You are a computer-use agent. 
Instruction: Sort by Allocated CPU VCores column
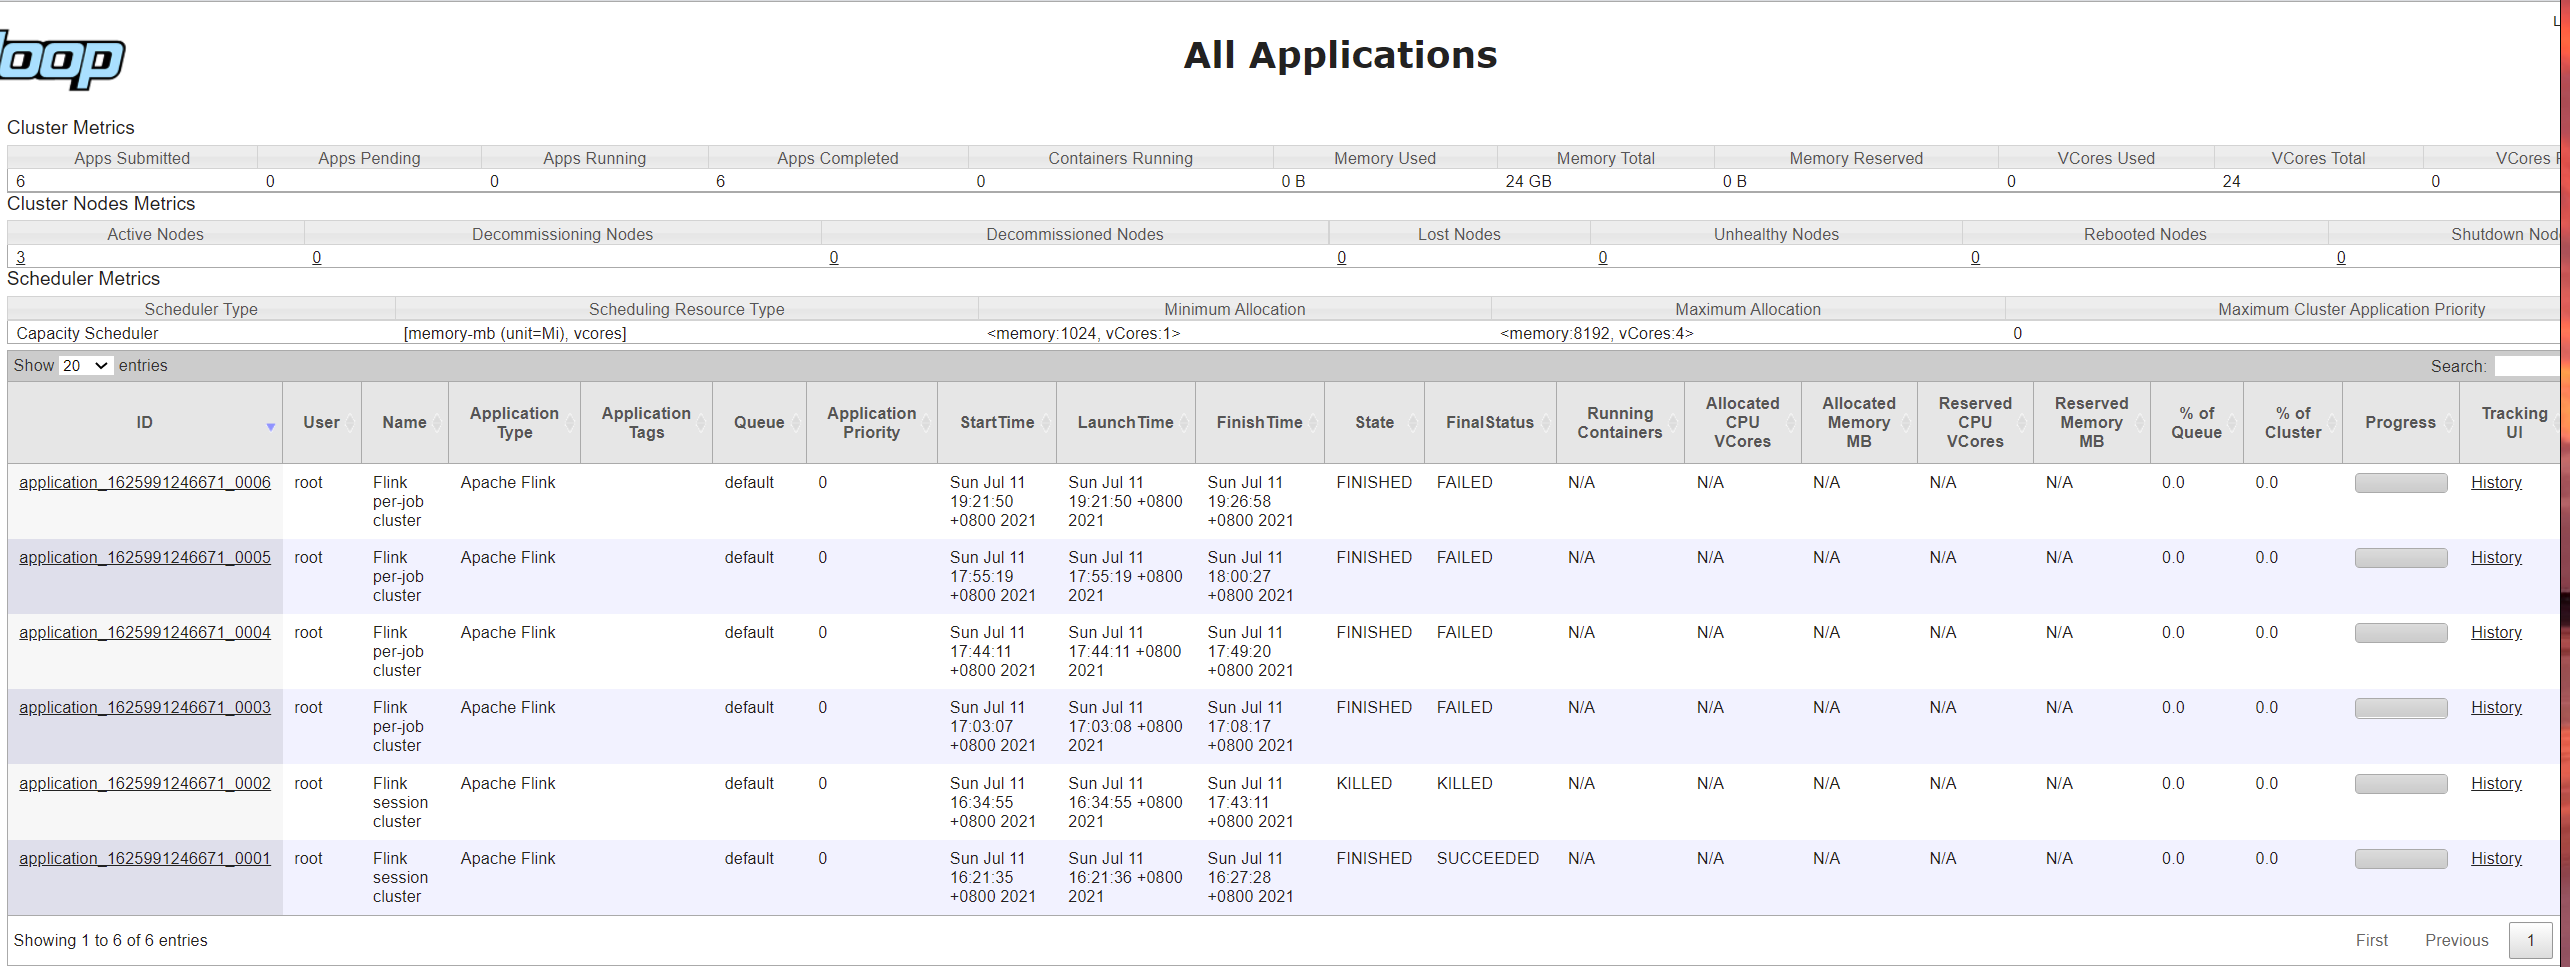1742,423
